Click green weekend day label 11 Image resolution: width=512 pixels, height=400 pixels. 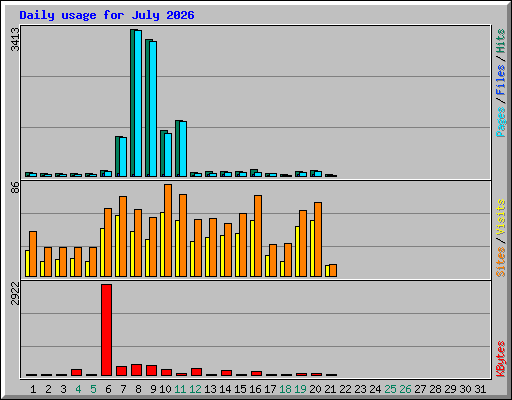(x=180, y=389)
